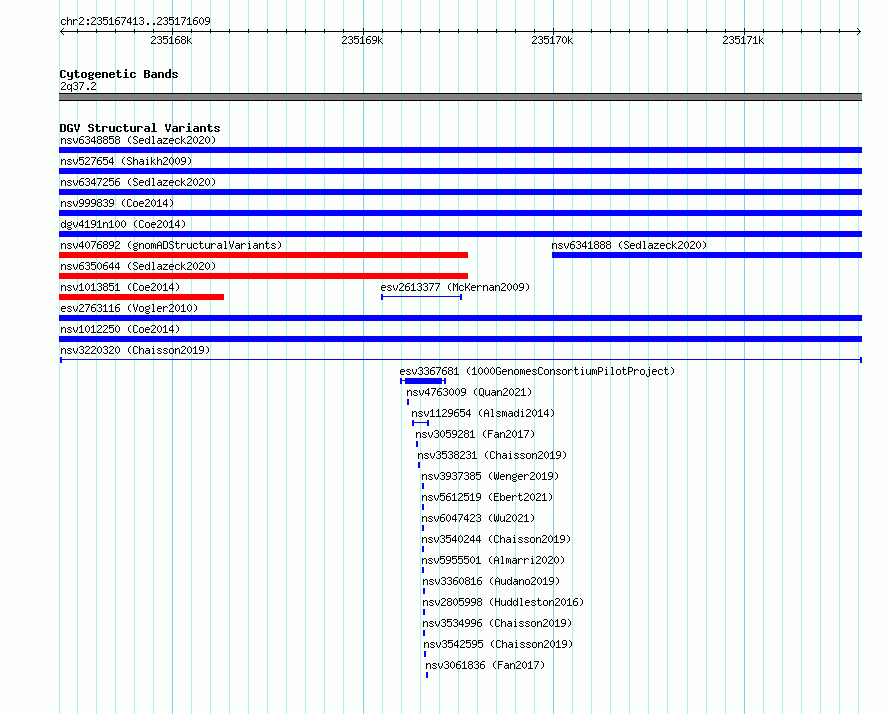Click the 235171k ruler label

pos(743,40)
